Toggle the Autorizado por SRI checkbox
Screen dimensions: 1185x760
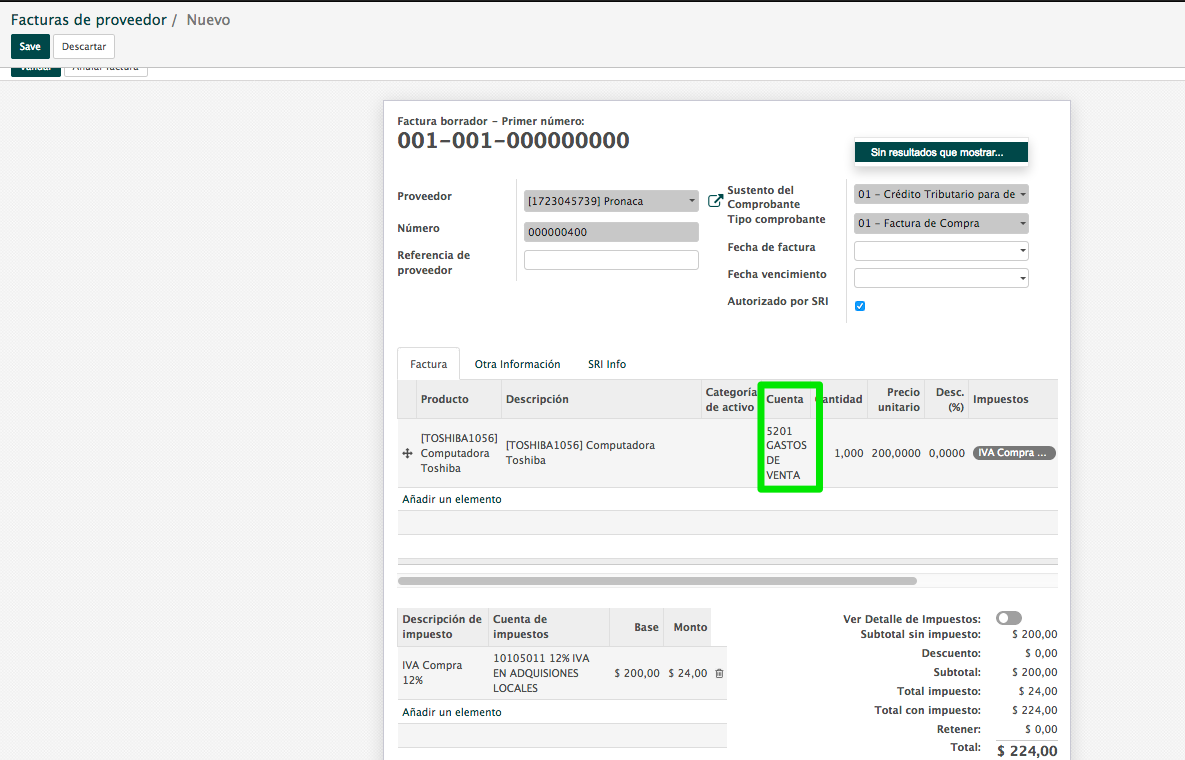pyautogui.click(x=860, y=306)
